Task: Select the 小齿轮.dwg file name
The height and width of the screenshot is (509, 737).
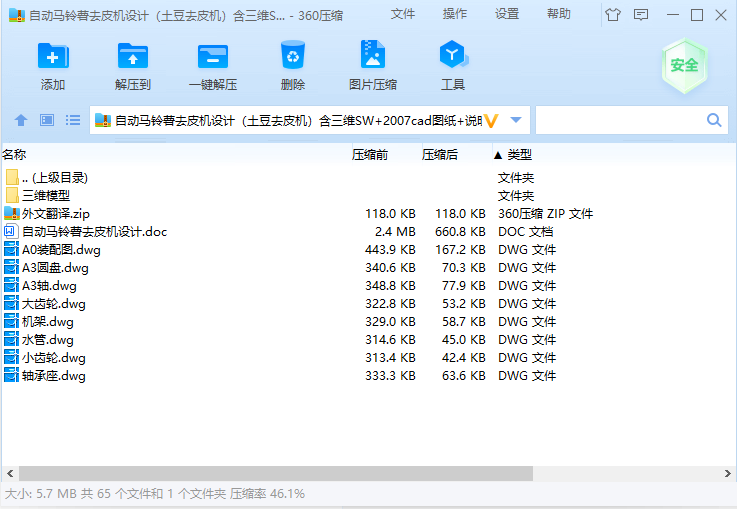Action: coord(54,358)
